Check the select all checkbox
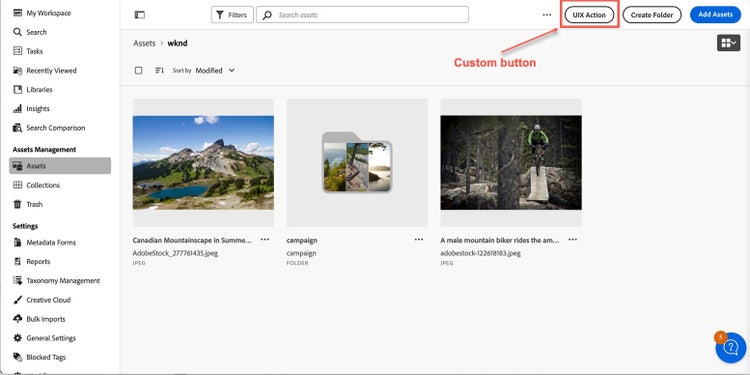The height and width of the screenshot is (375, 750). 139,70
